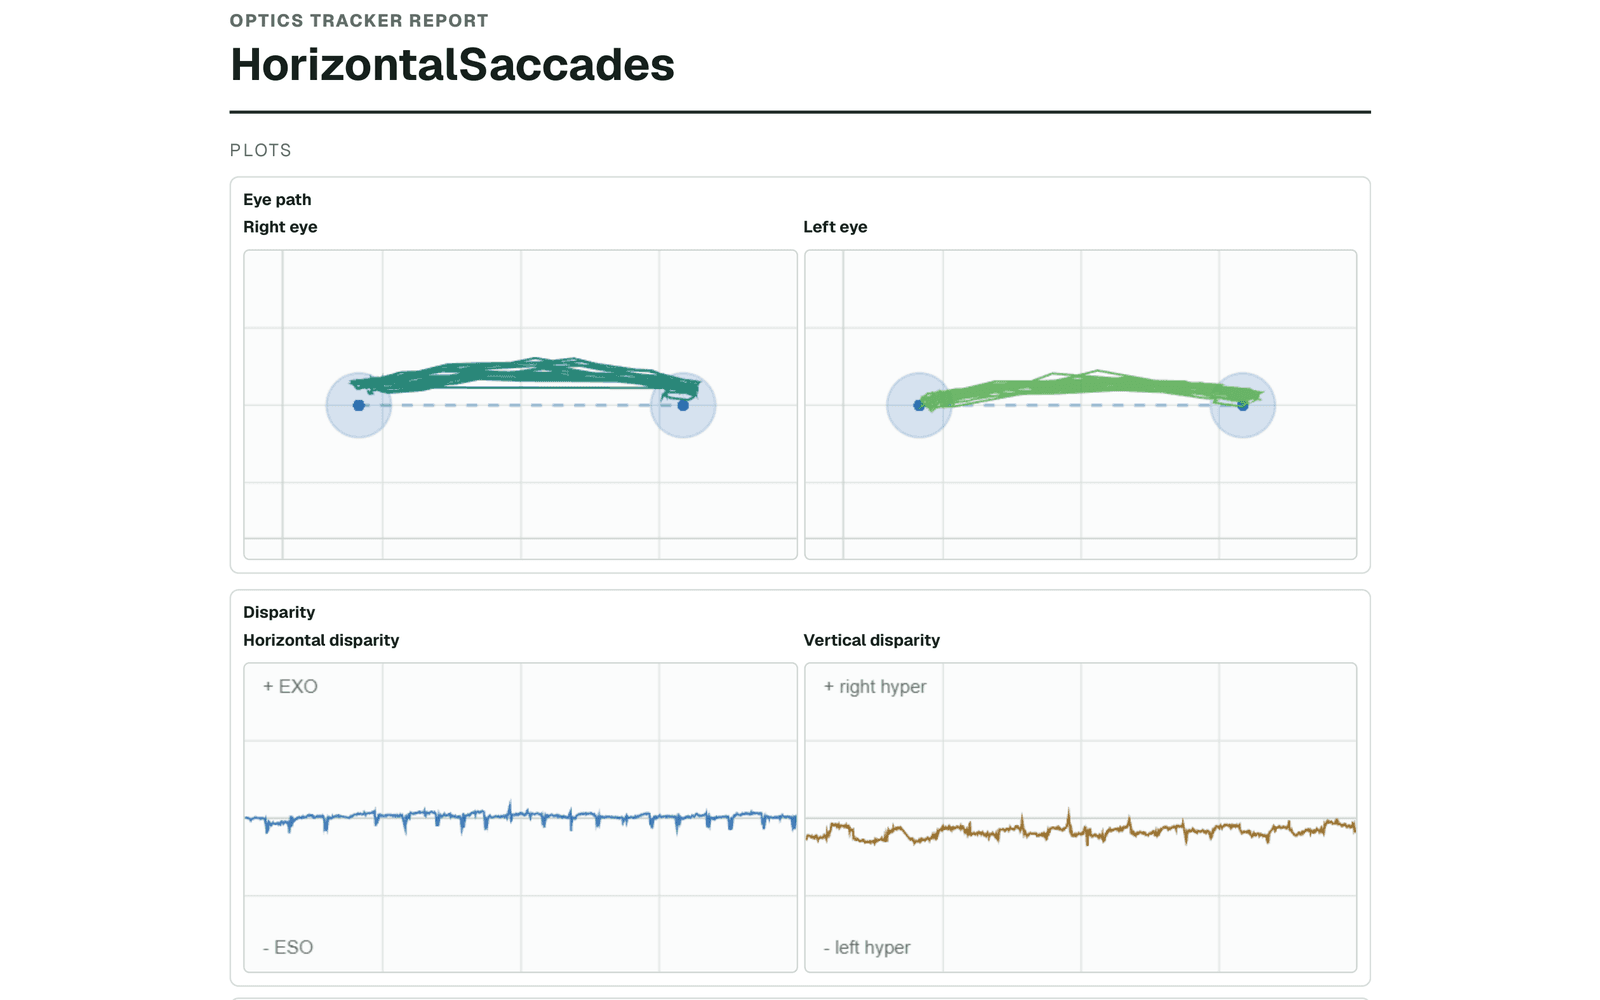Click right target dot in Right eye plot

click(683, 405)
